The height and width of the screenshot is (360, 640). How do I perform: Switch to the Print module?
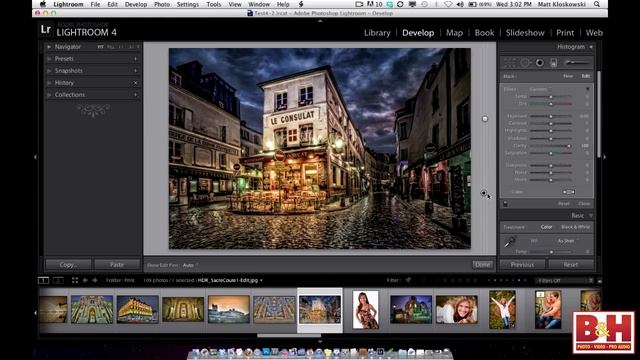[x=565, y=33]
